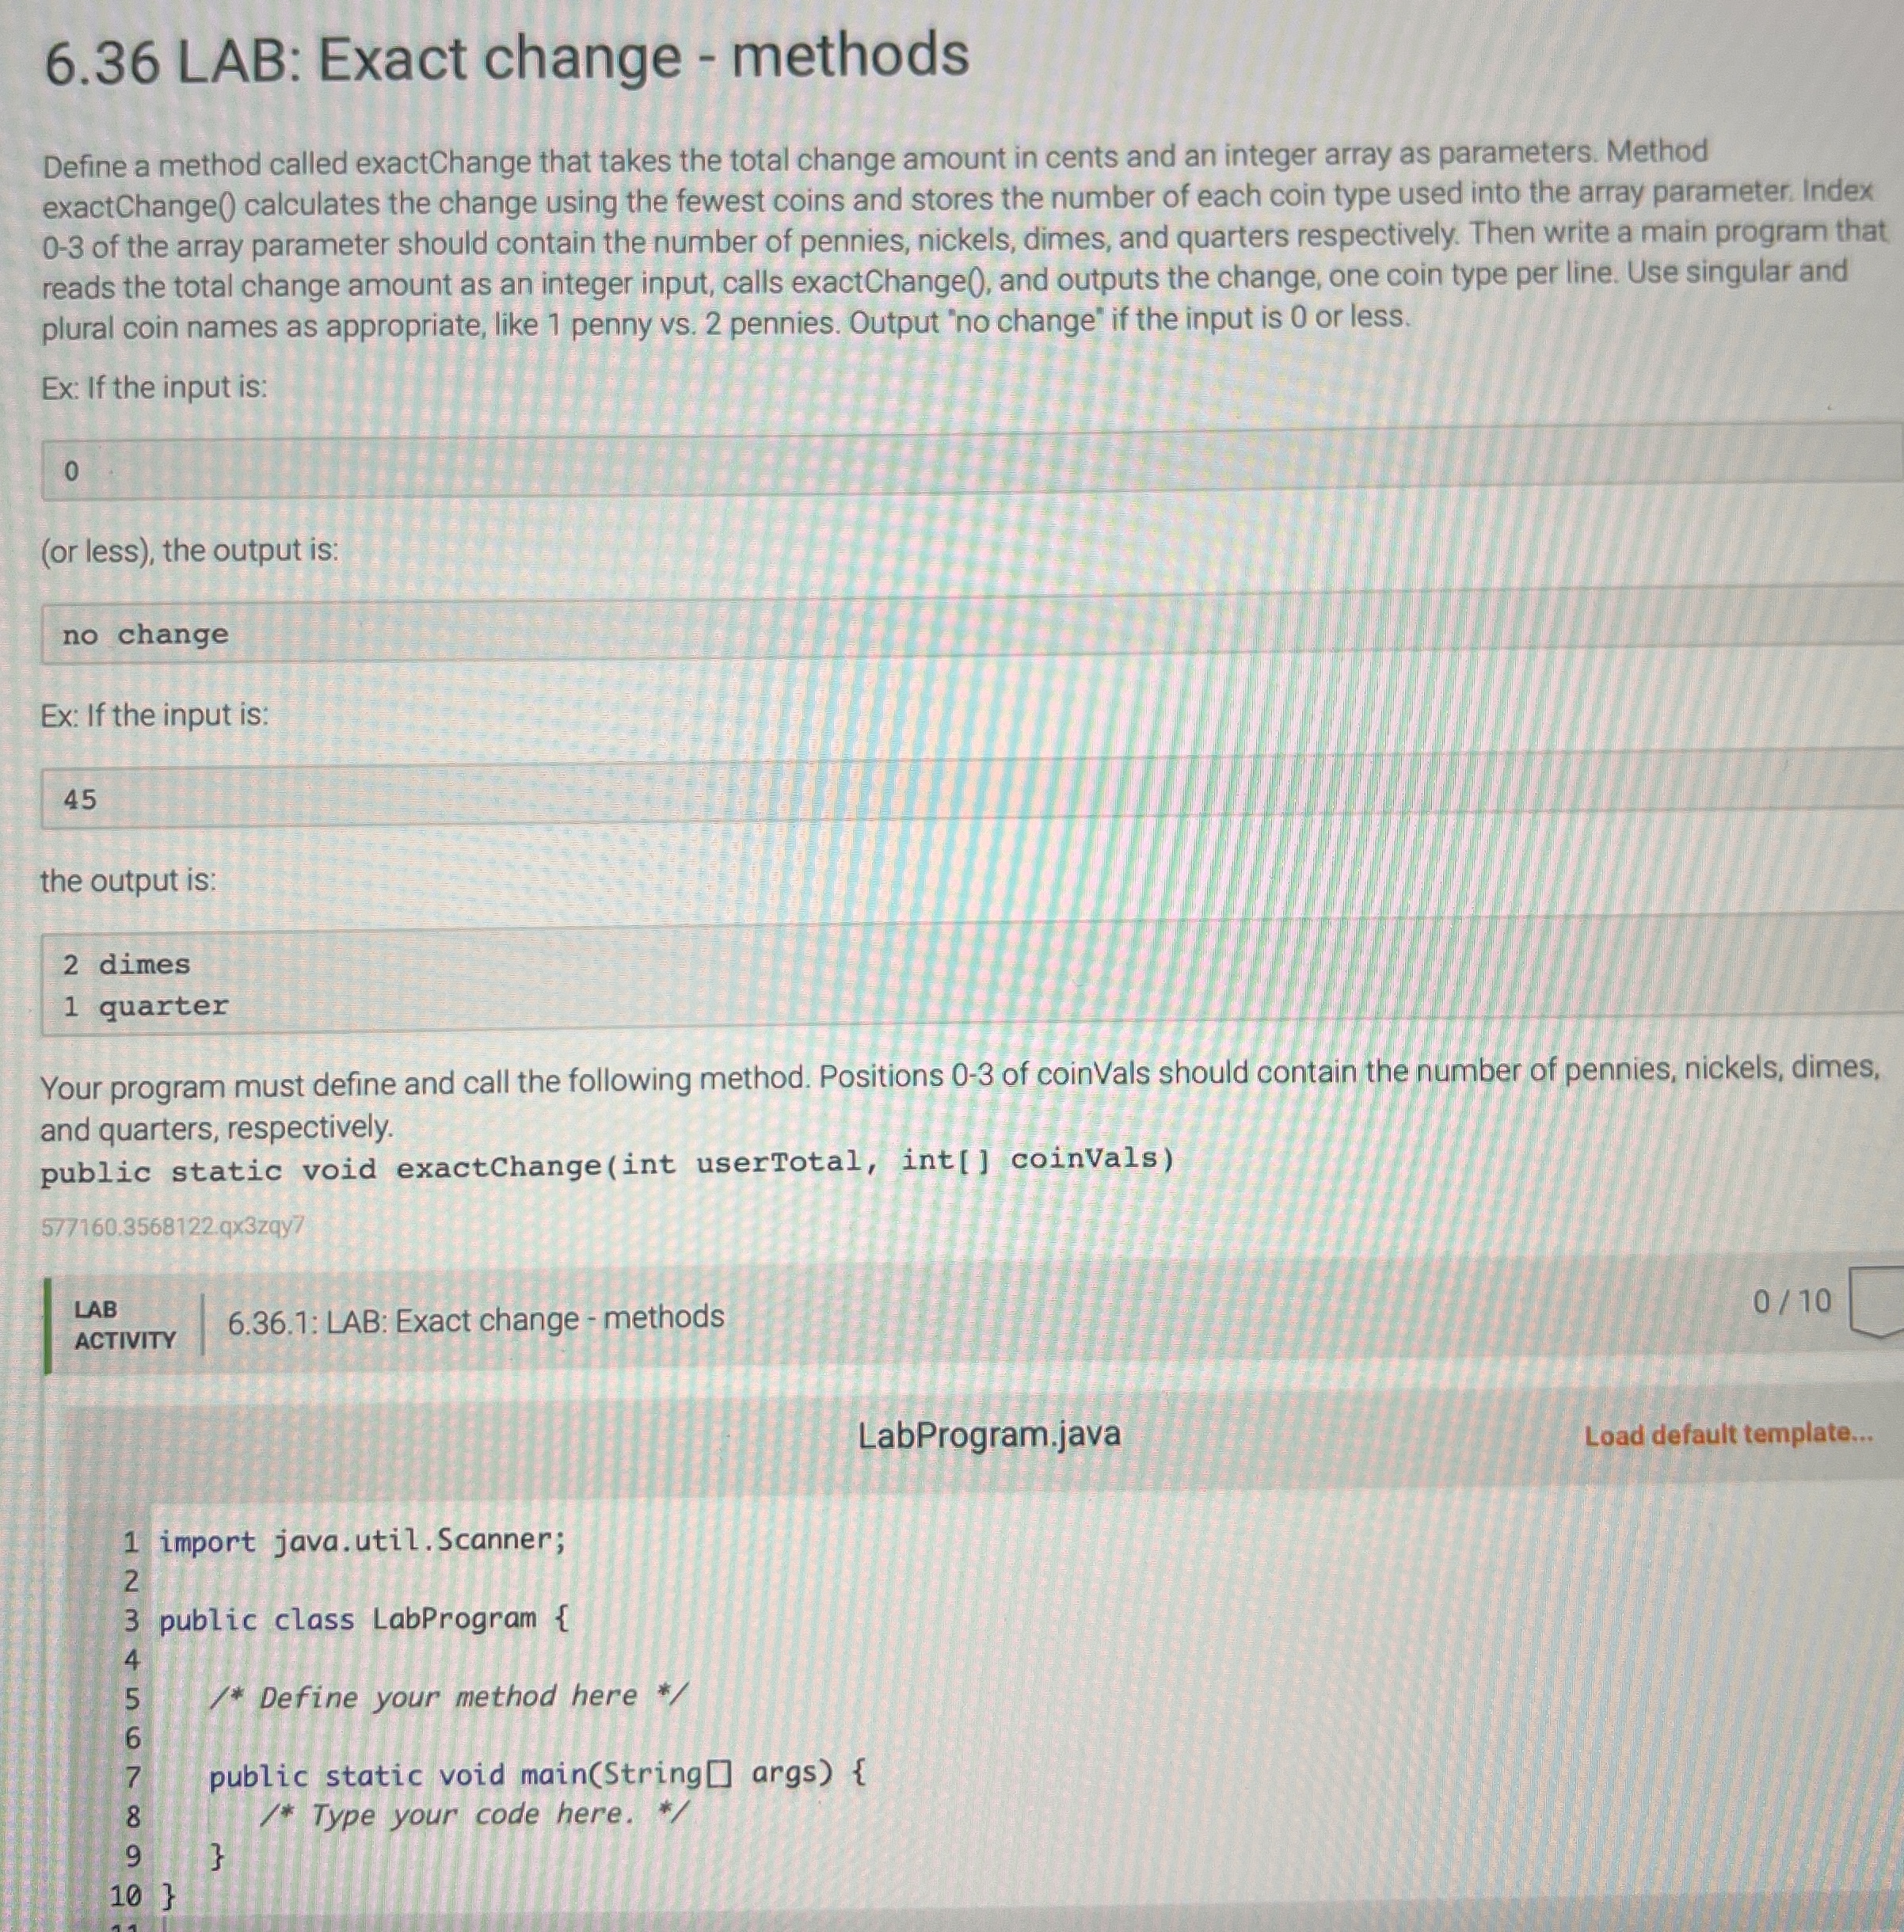This screenshot has width=1904, height=1932.
Task: Select the LabProgram.java file tab
Action: (x=989, y=1434)
